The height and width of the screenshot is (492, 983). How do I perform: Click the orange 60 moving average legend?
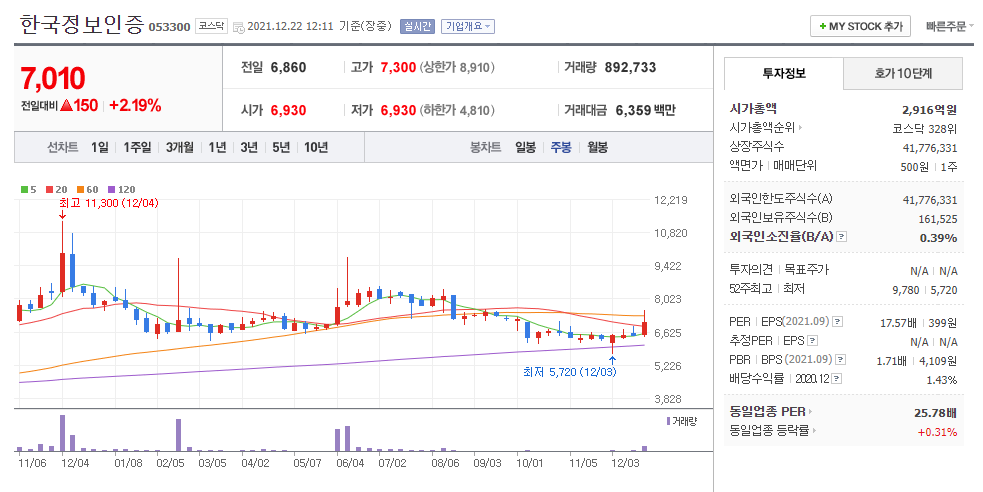pos(88,189)
